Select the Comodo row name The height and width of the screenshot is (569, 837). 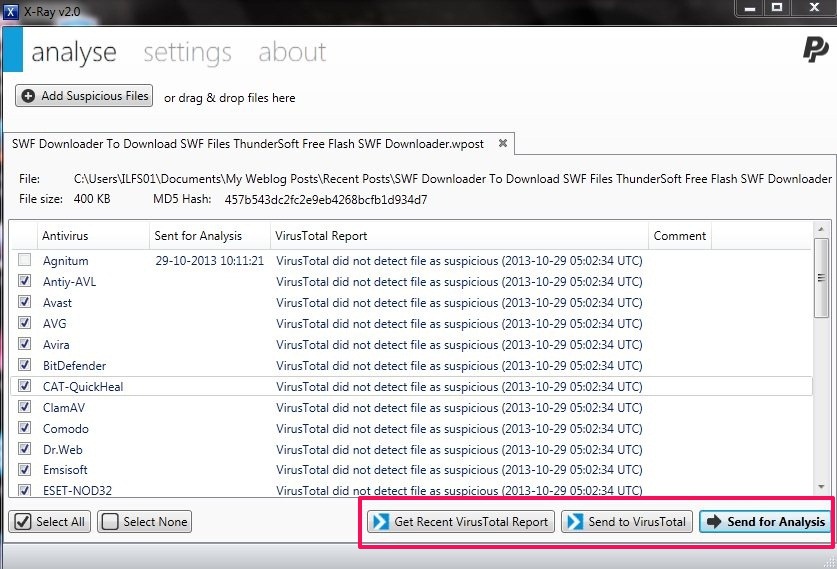click(66, 429)
